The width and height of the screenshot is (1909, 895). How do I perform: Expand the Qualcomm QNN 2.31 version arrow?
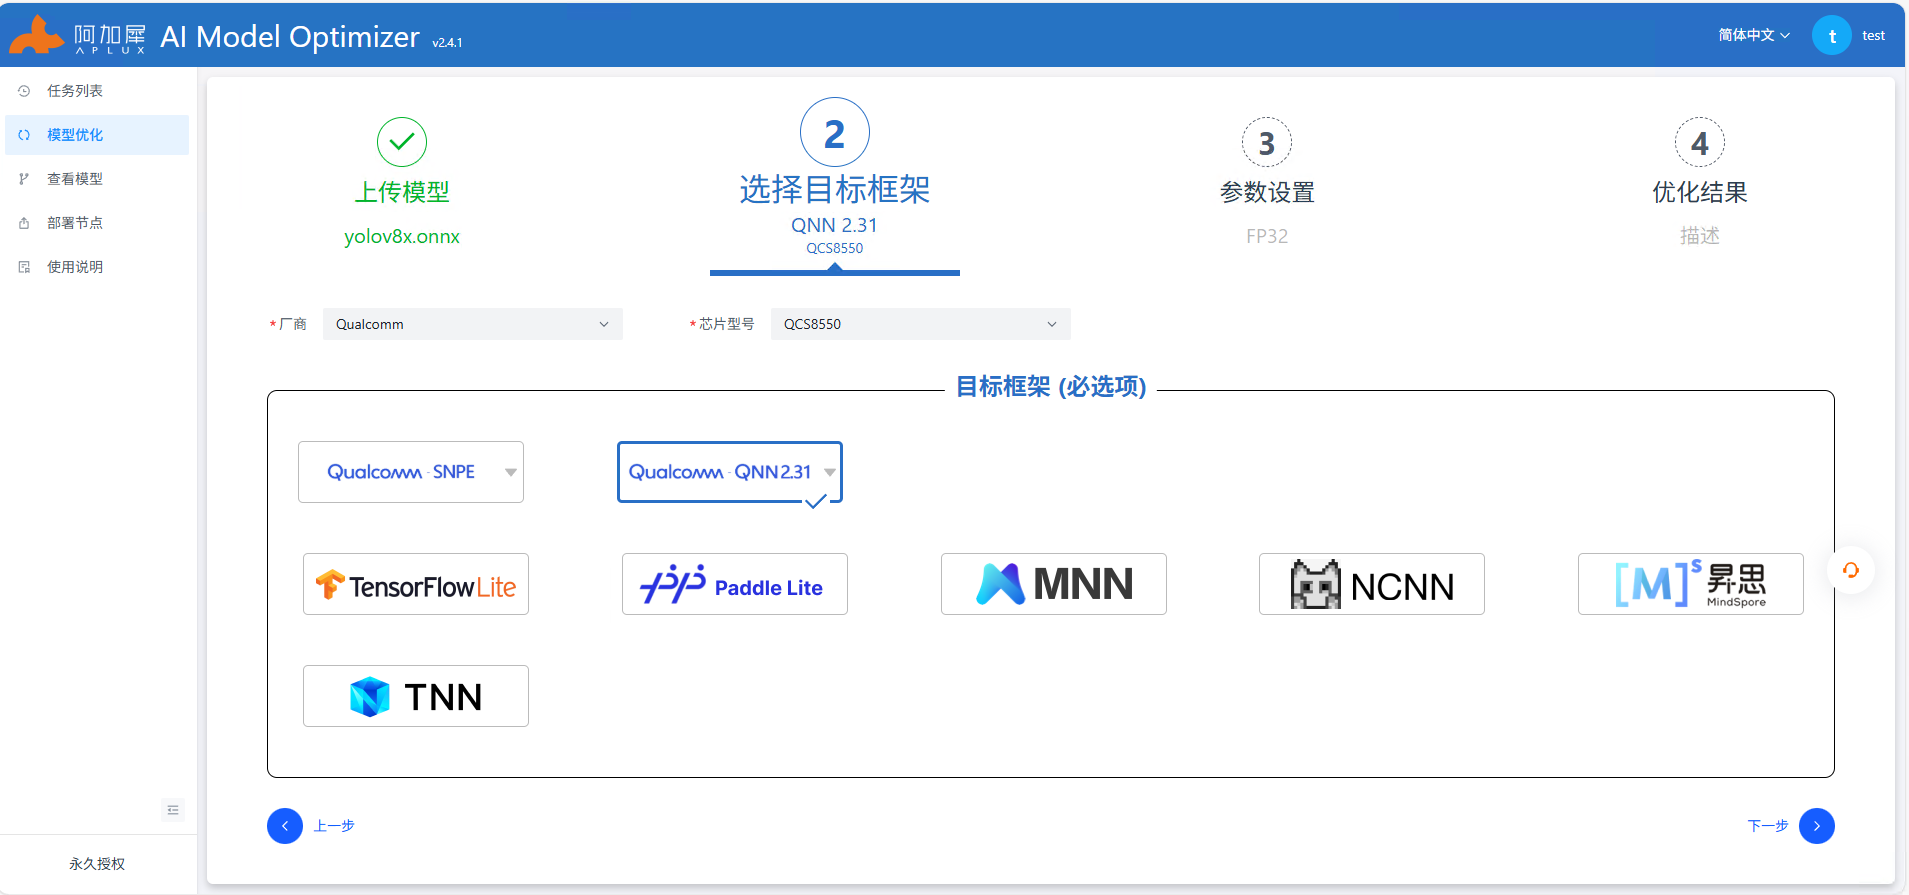pyautogui.click(x=830, y=472)
